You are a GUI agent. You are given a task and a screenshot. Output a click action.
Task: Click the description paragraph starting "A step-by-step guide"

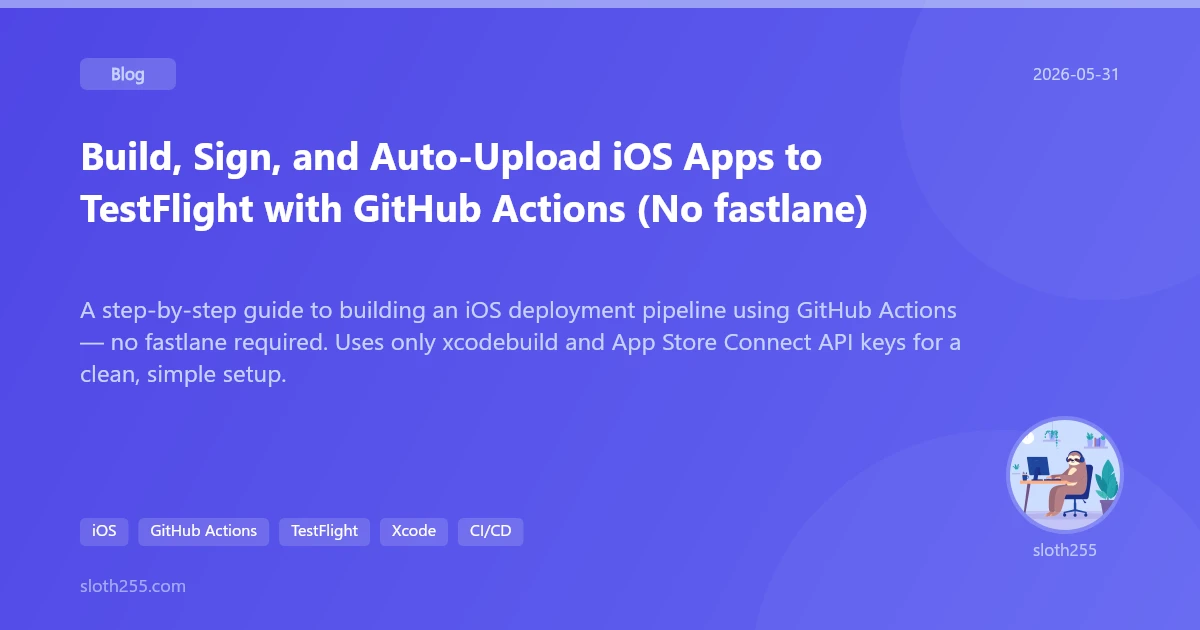click(x=521, y=342)
